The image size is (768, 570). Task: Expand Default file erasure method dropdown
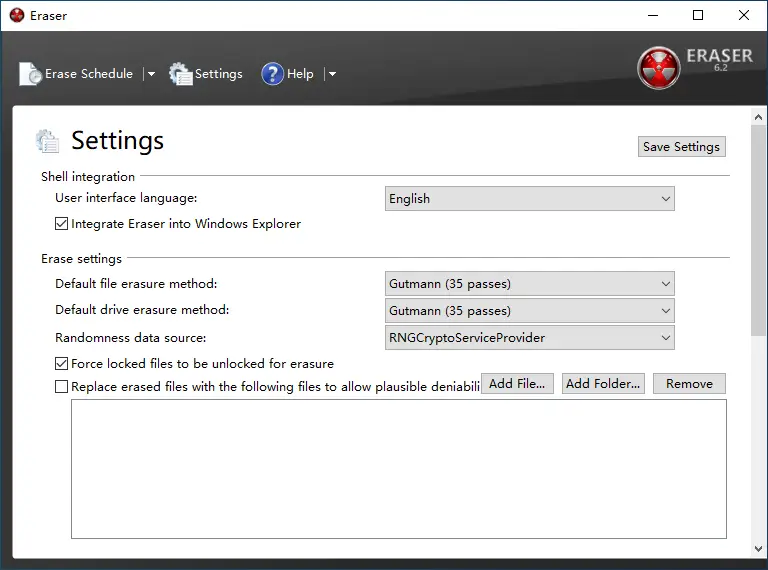tap(530, 284)
